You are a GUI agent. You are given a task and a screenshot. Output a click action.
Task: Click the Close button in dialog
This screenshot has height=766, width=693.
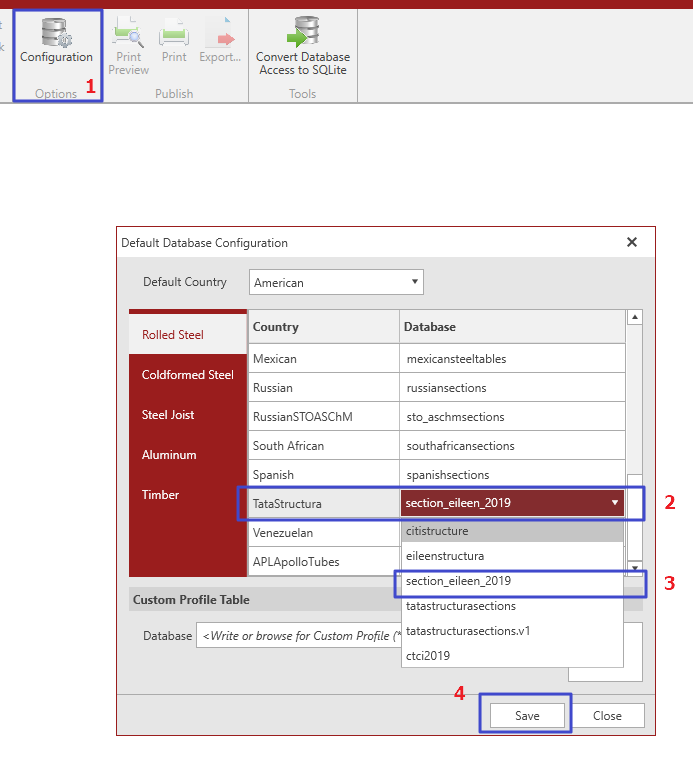(x=607, y=716)
